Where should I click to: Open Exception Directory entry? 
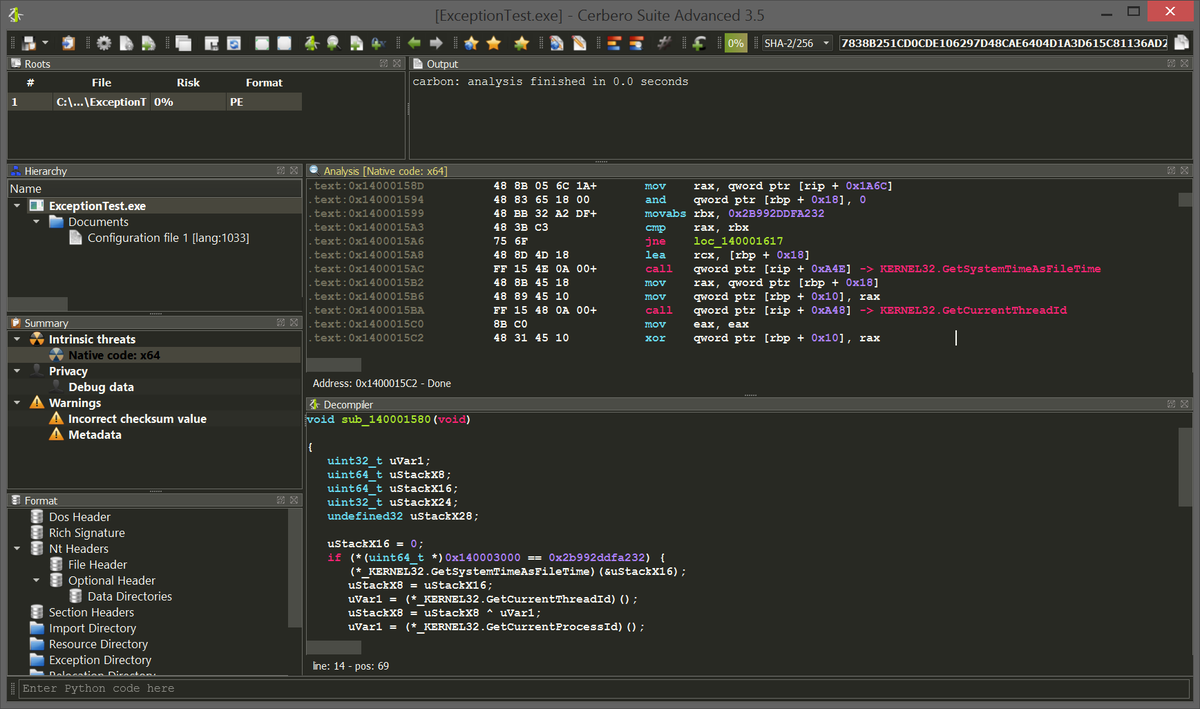[x=100, y=661]
